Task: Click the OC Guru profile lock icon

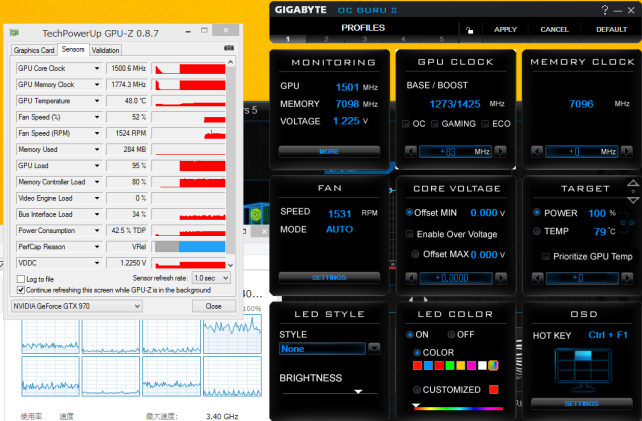Action: [470, 30]
